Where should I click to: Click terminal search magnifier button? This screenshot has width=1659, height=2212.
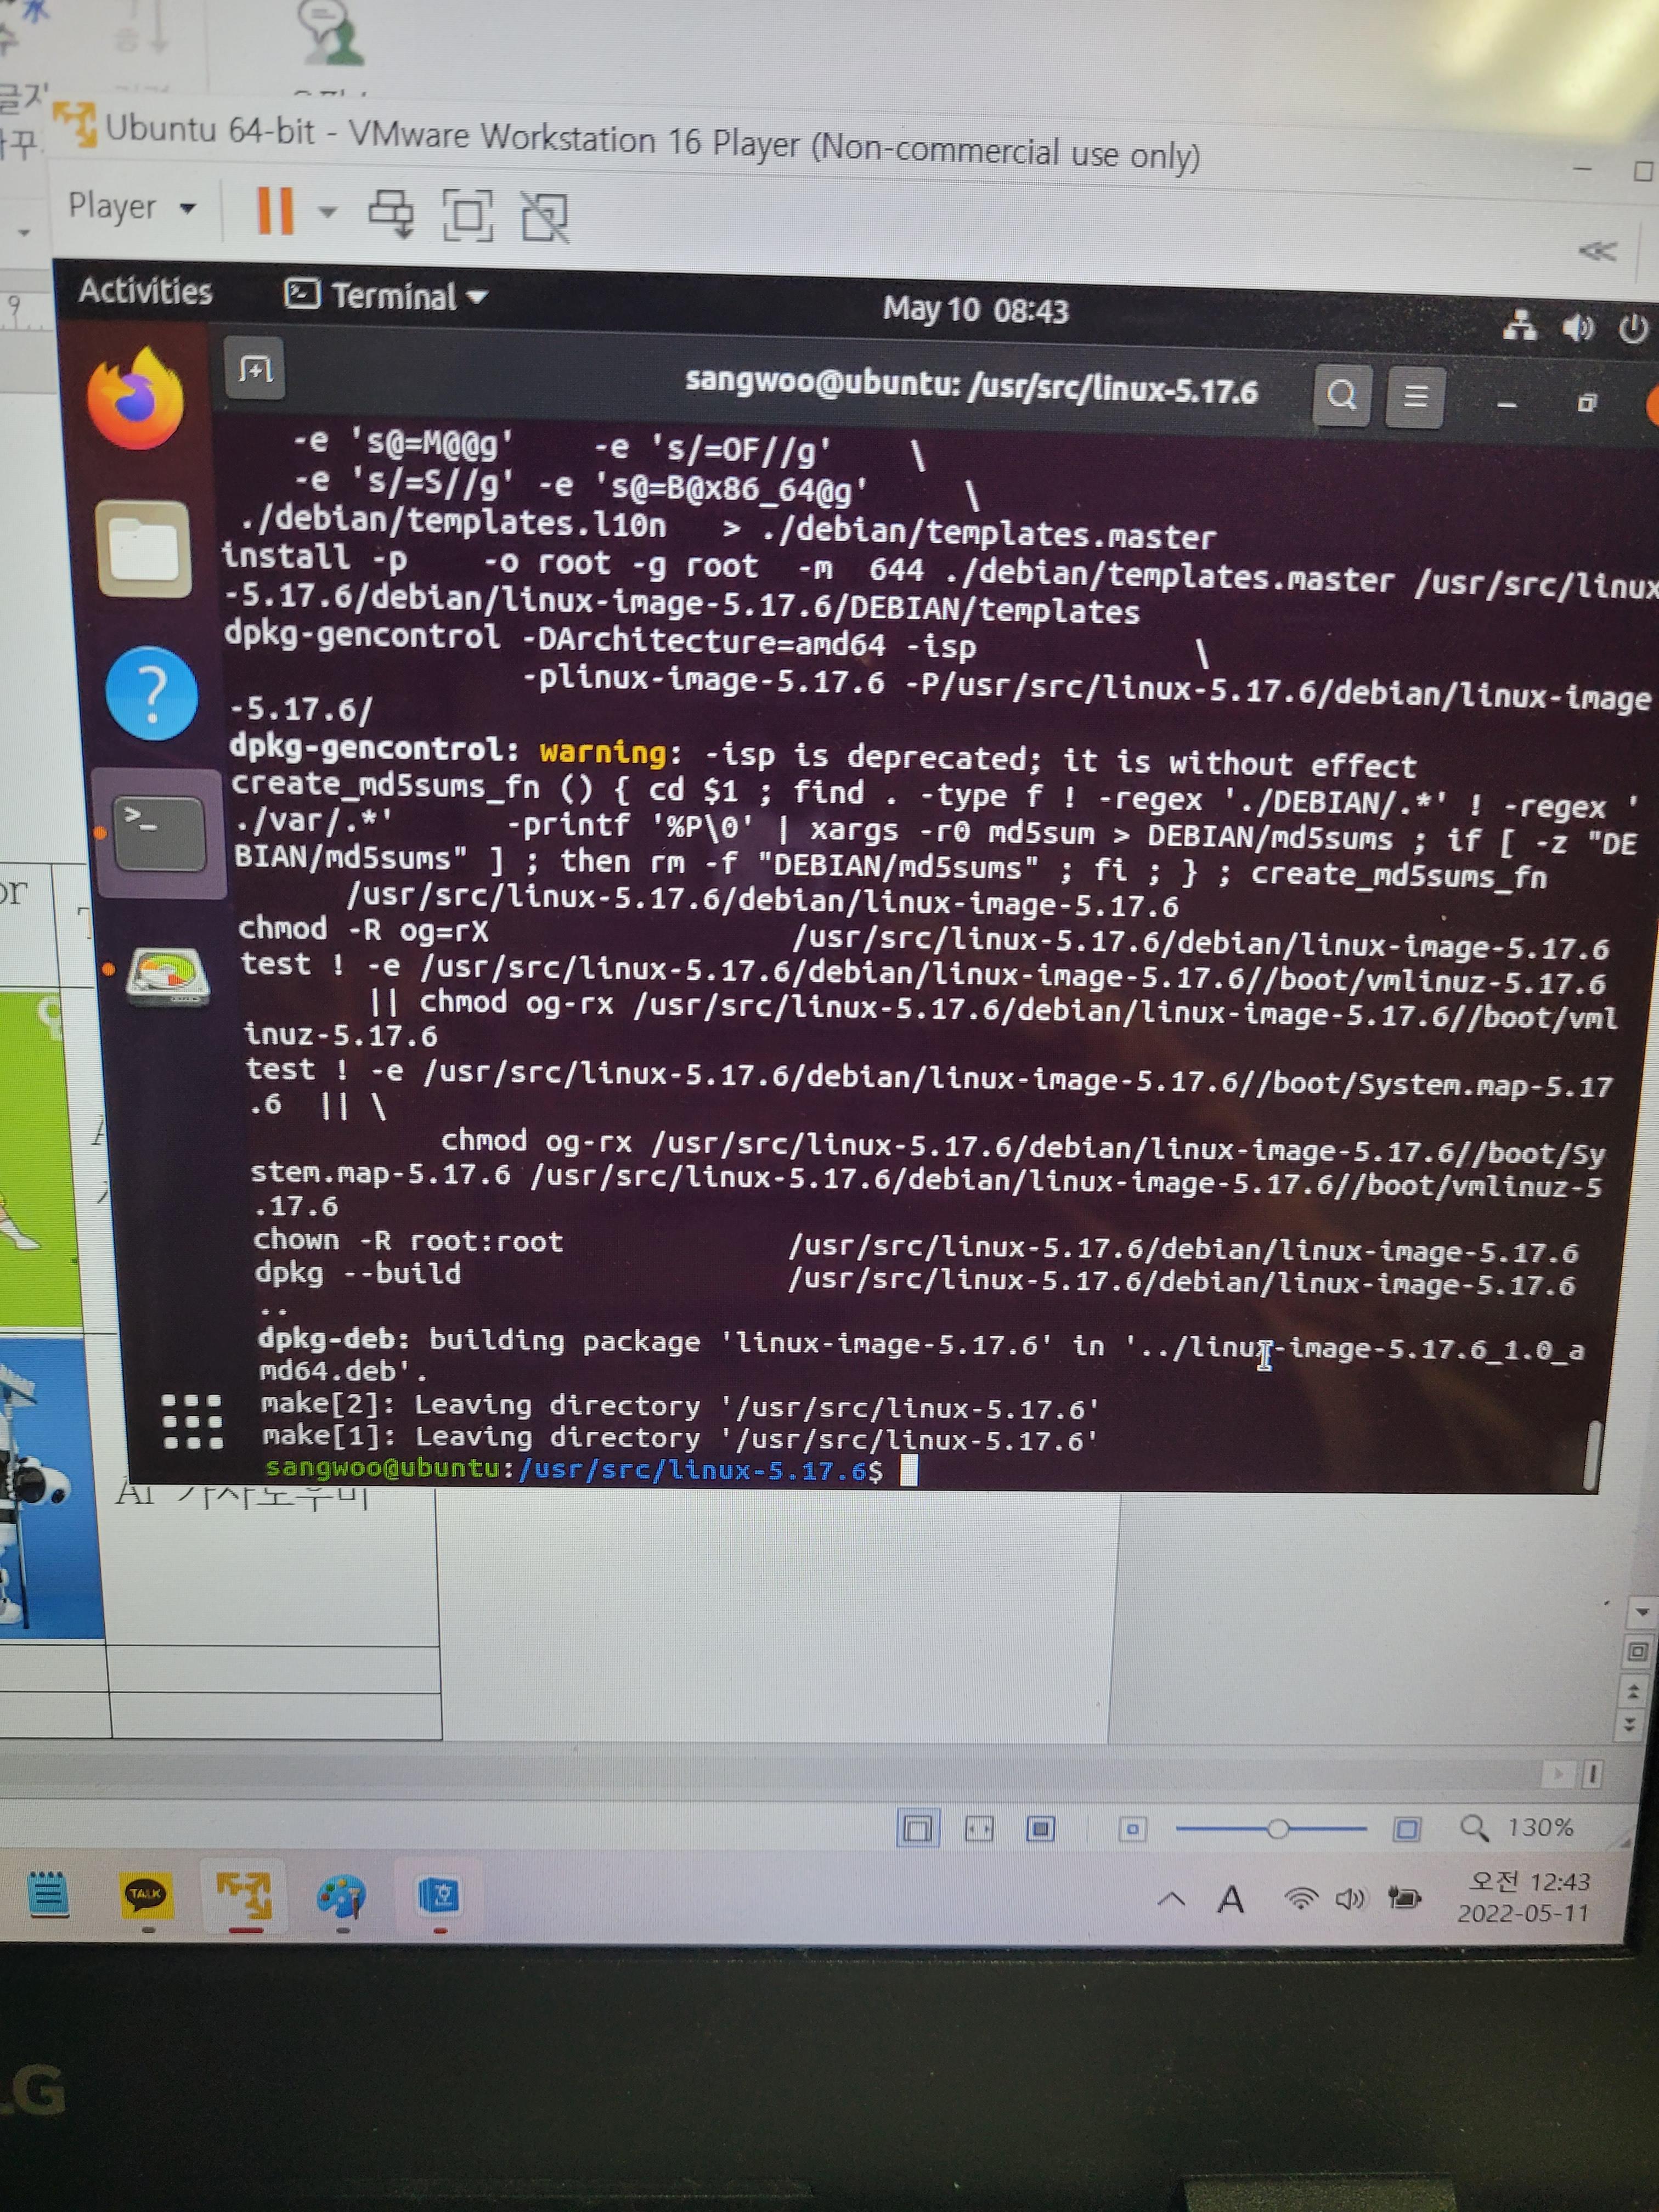pyautogui.click(x=1341, y=396)
